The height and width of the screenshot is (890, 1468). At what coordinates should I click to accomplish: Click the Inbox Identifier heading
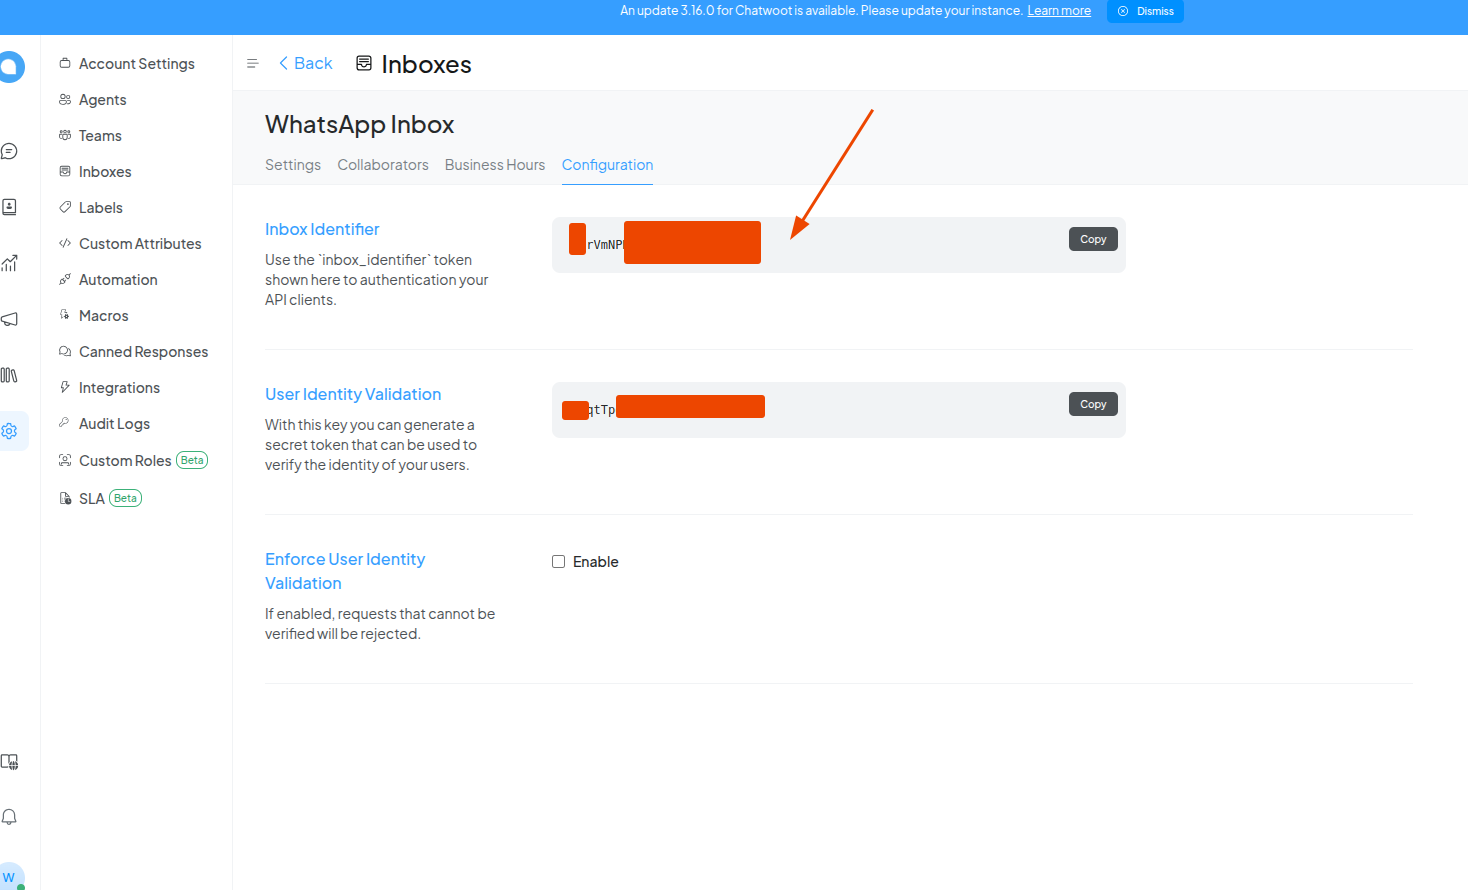click(x=322, y=229)
